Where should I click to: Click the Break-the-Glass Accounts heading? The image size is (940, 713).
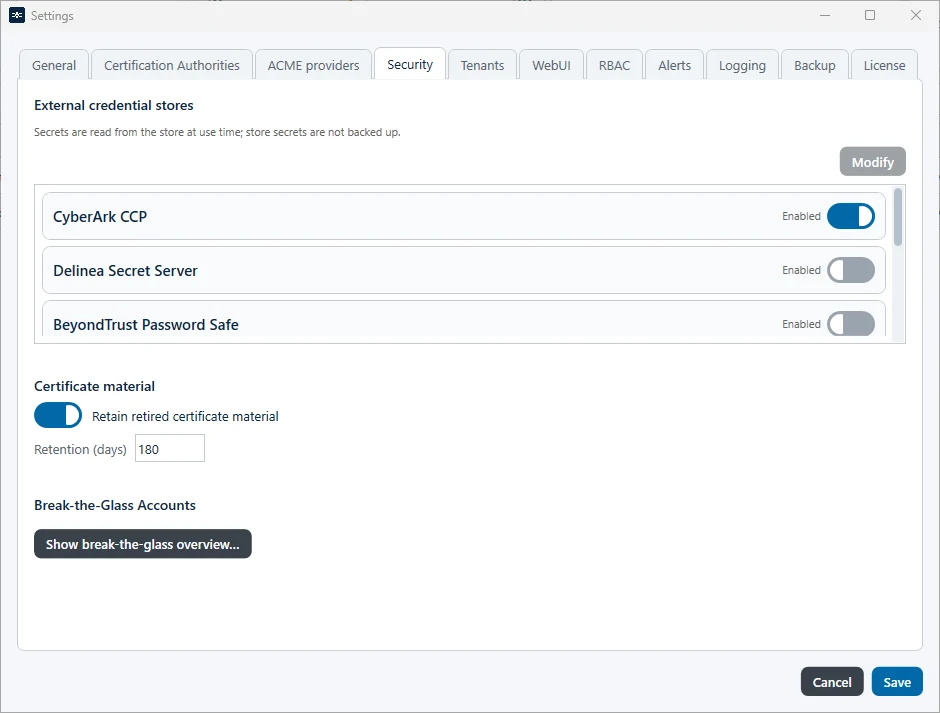(x=115, y=505)
